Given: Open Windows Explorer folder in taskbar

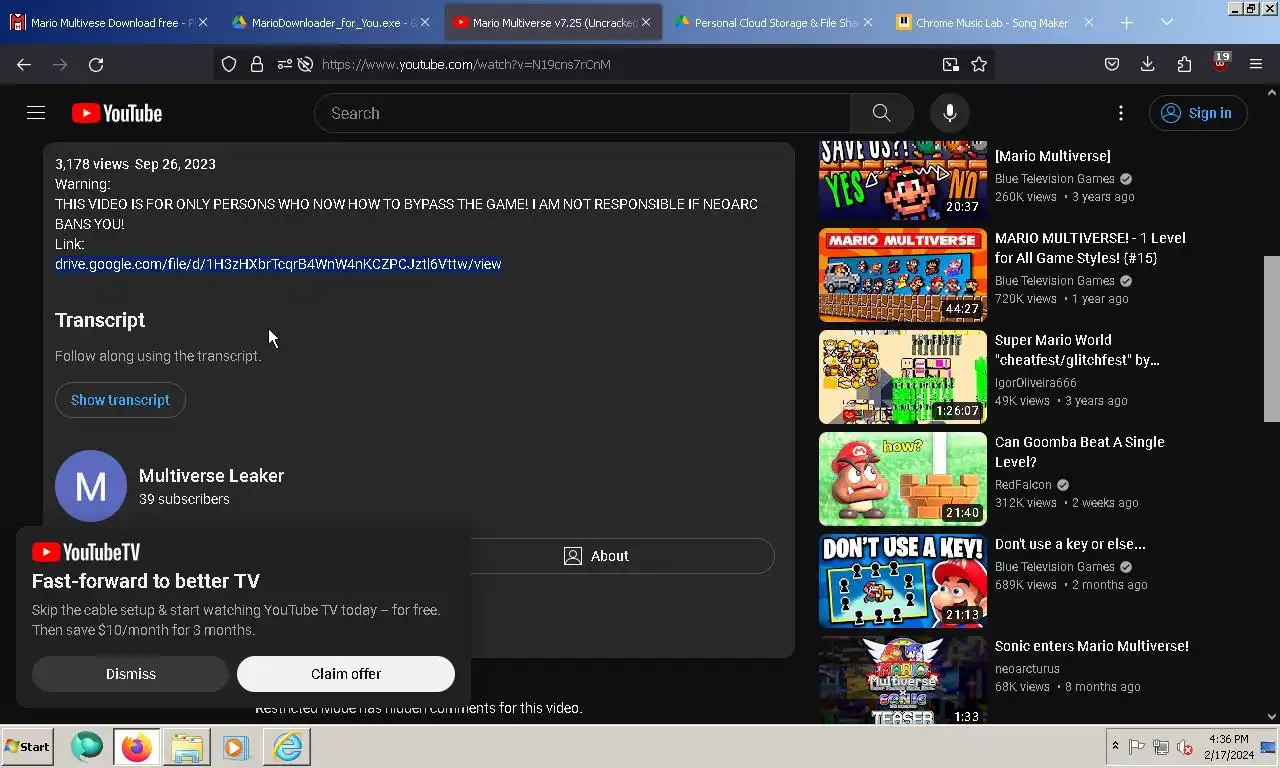Looking at the screenshot, I should tap(187, 747).
